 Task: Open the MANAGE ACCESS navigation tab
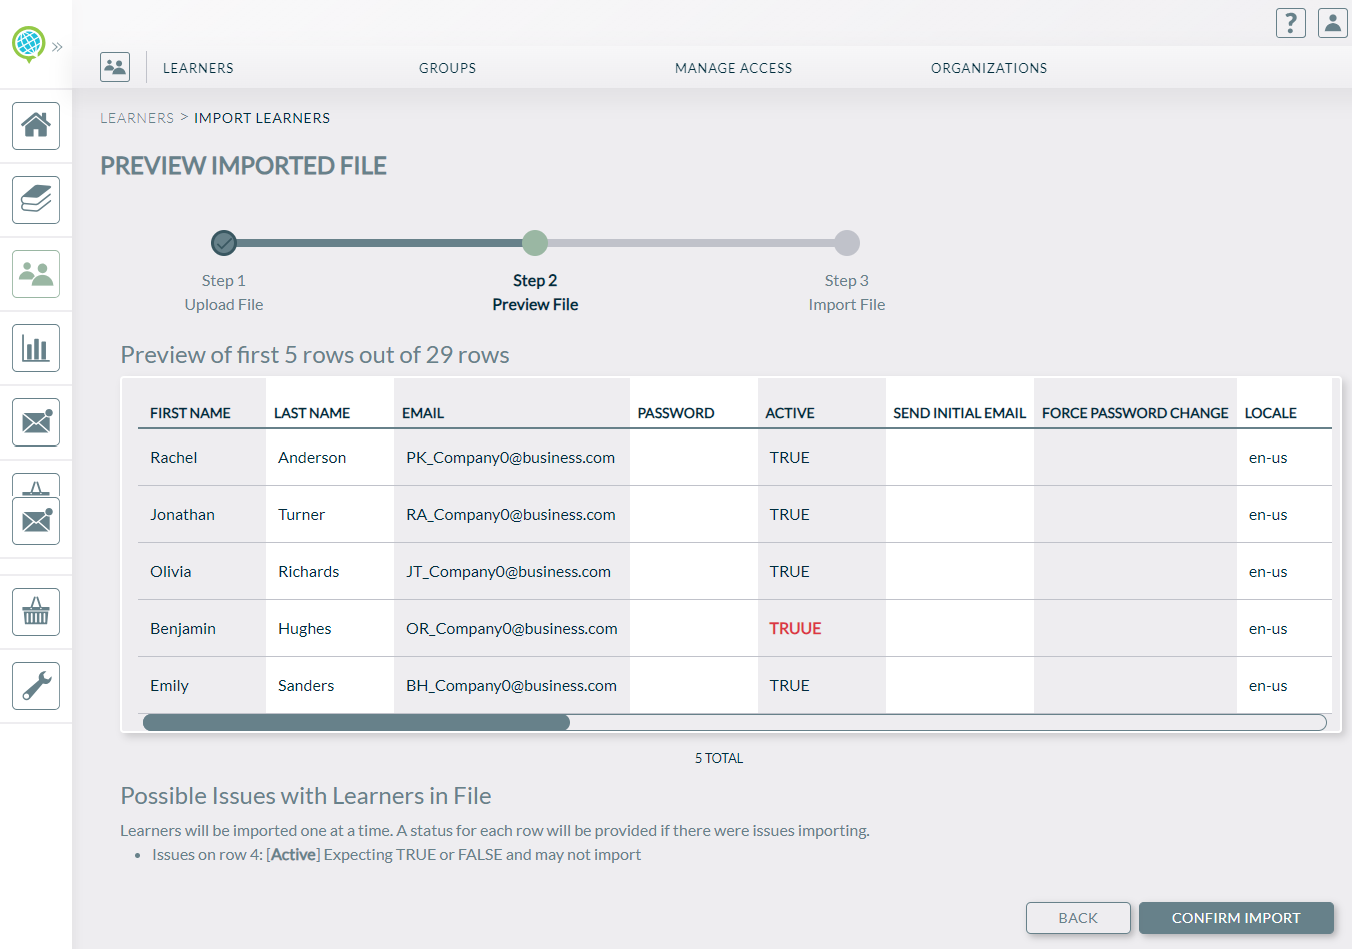coord(733,68)
